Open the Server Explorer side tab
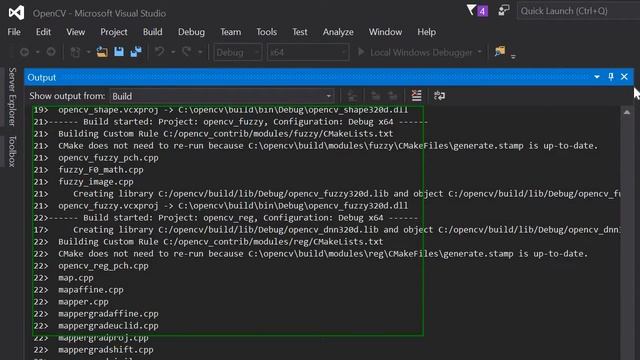Image resolution: width=640 pixels, height=360 pixels. point(12,97)
